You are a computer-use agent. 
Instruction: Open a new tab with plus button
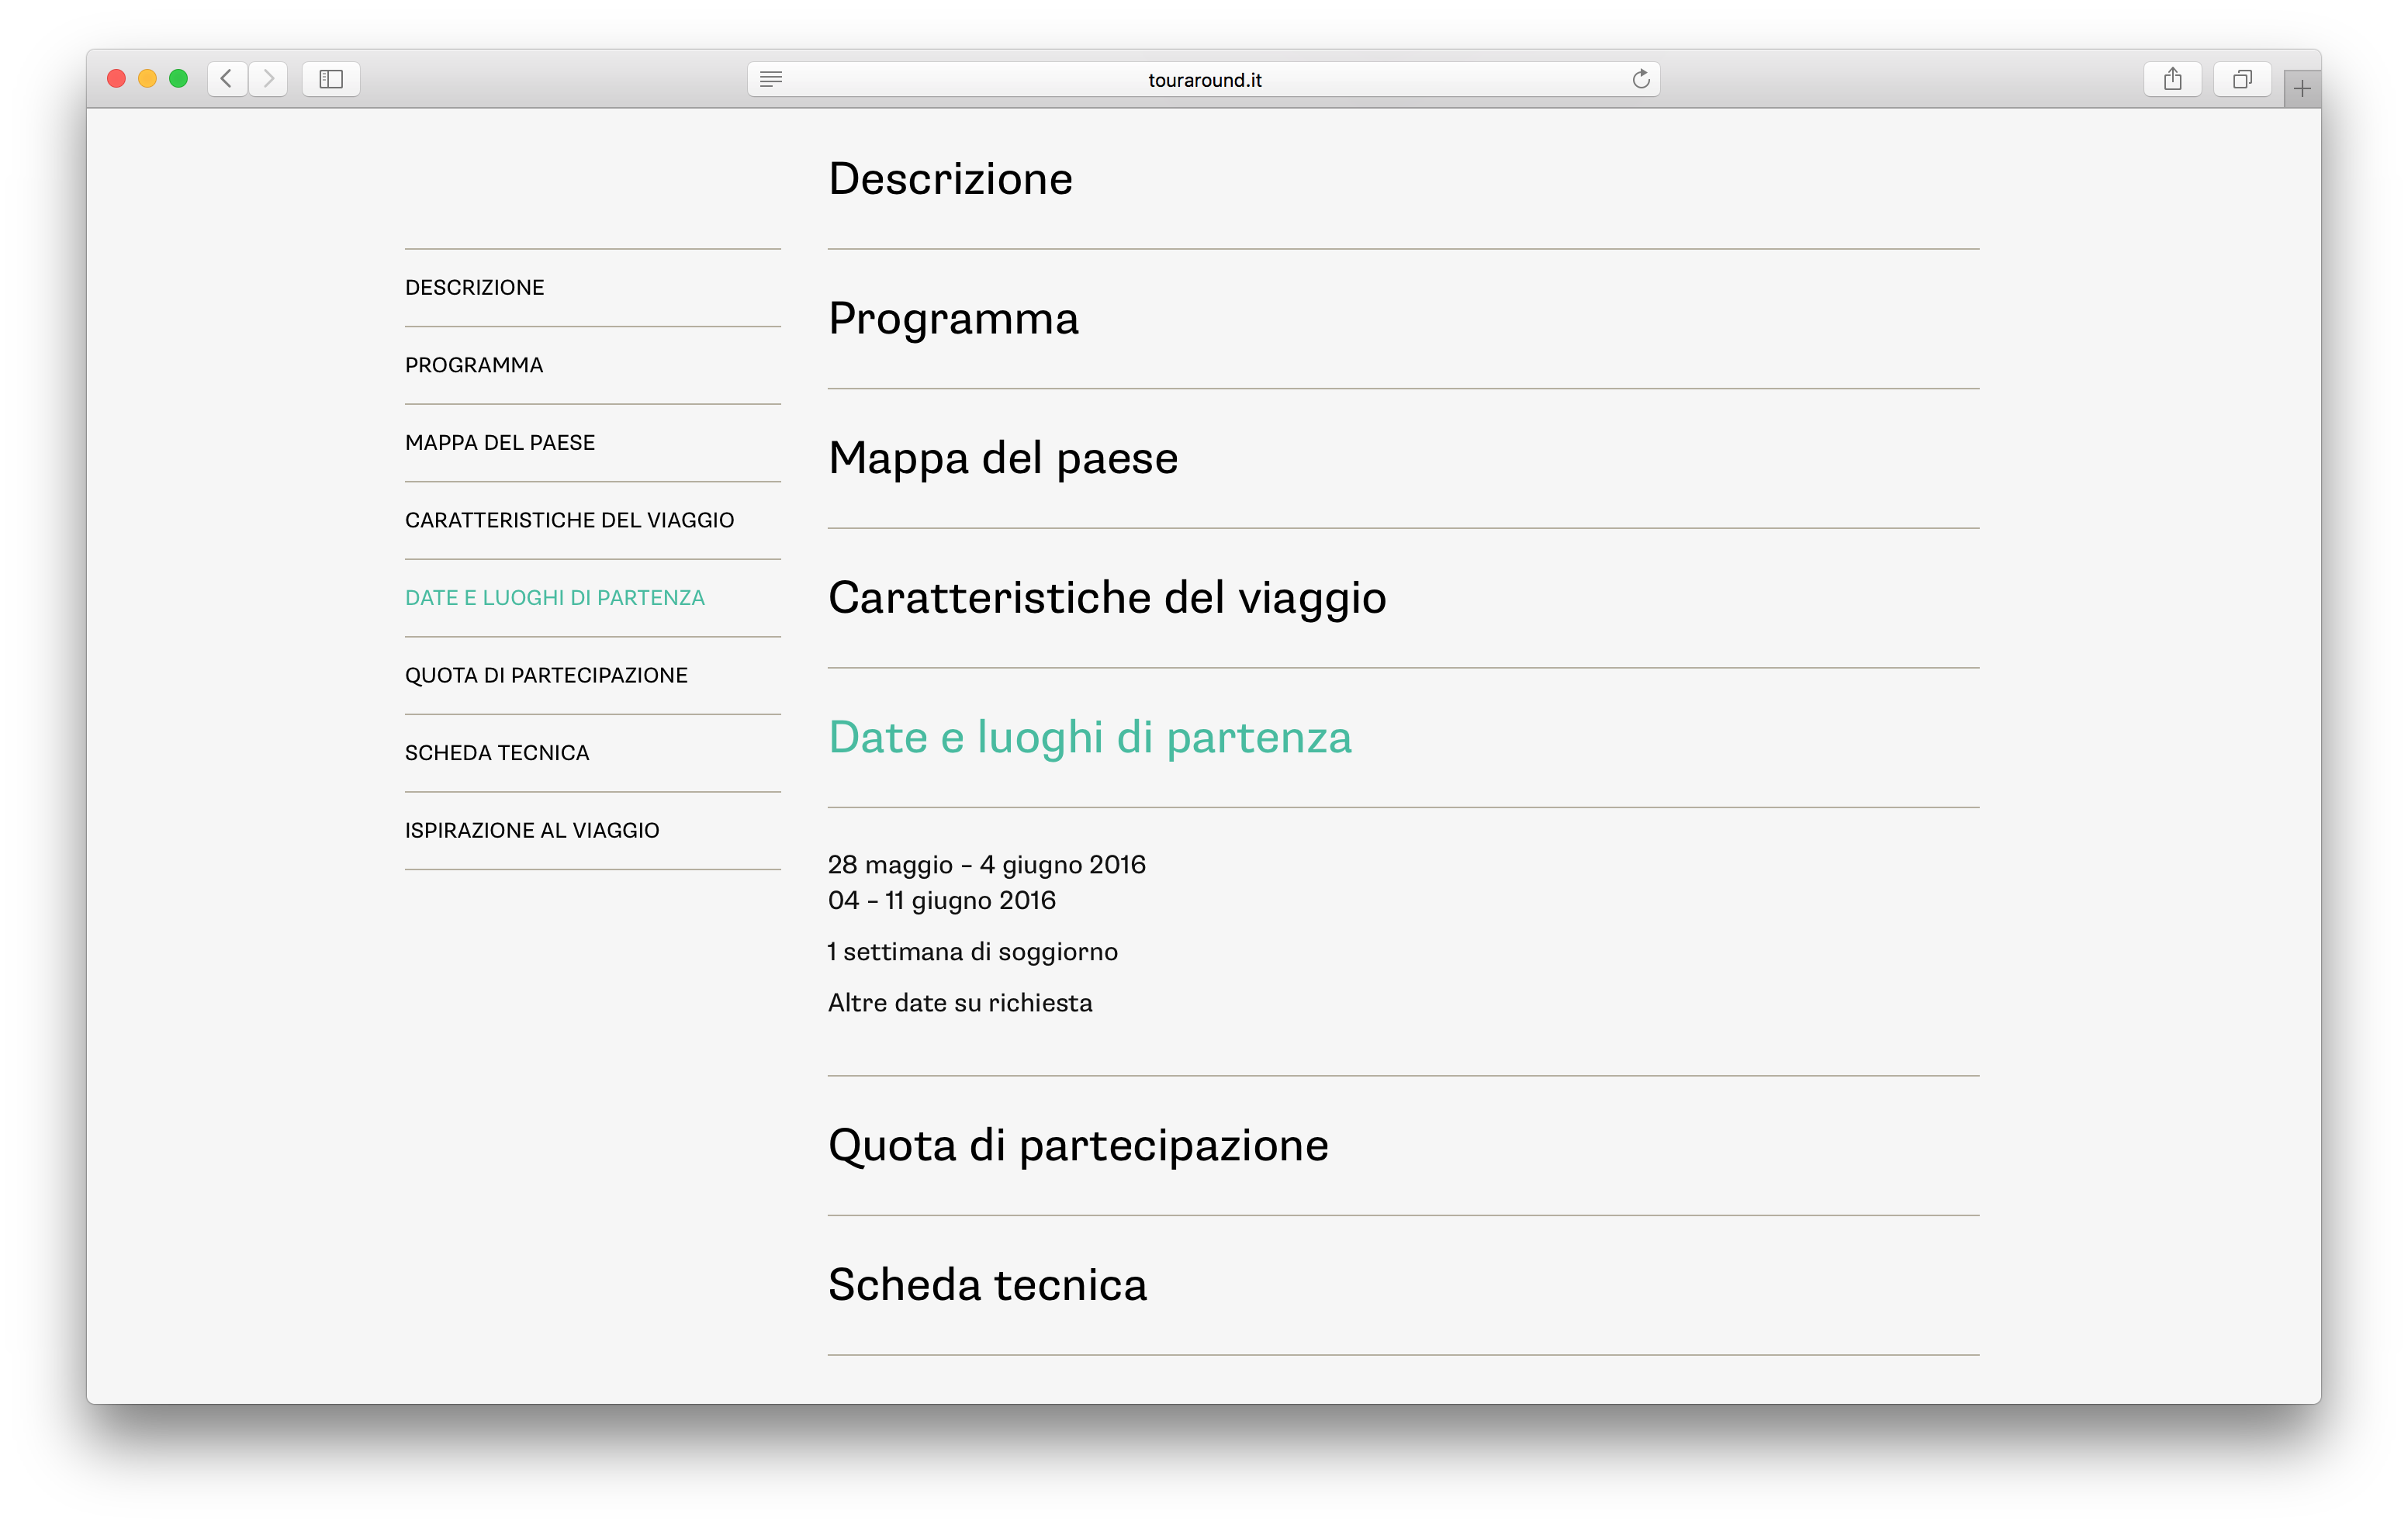coord(2301,89)
